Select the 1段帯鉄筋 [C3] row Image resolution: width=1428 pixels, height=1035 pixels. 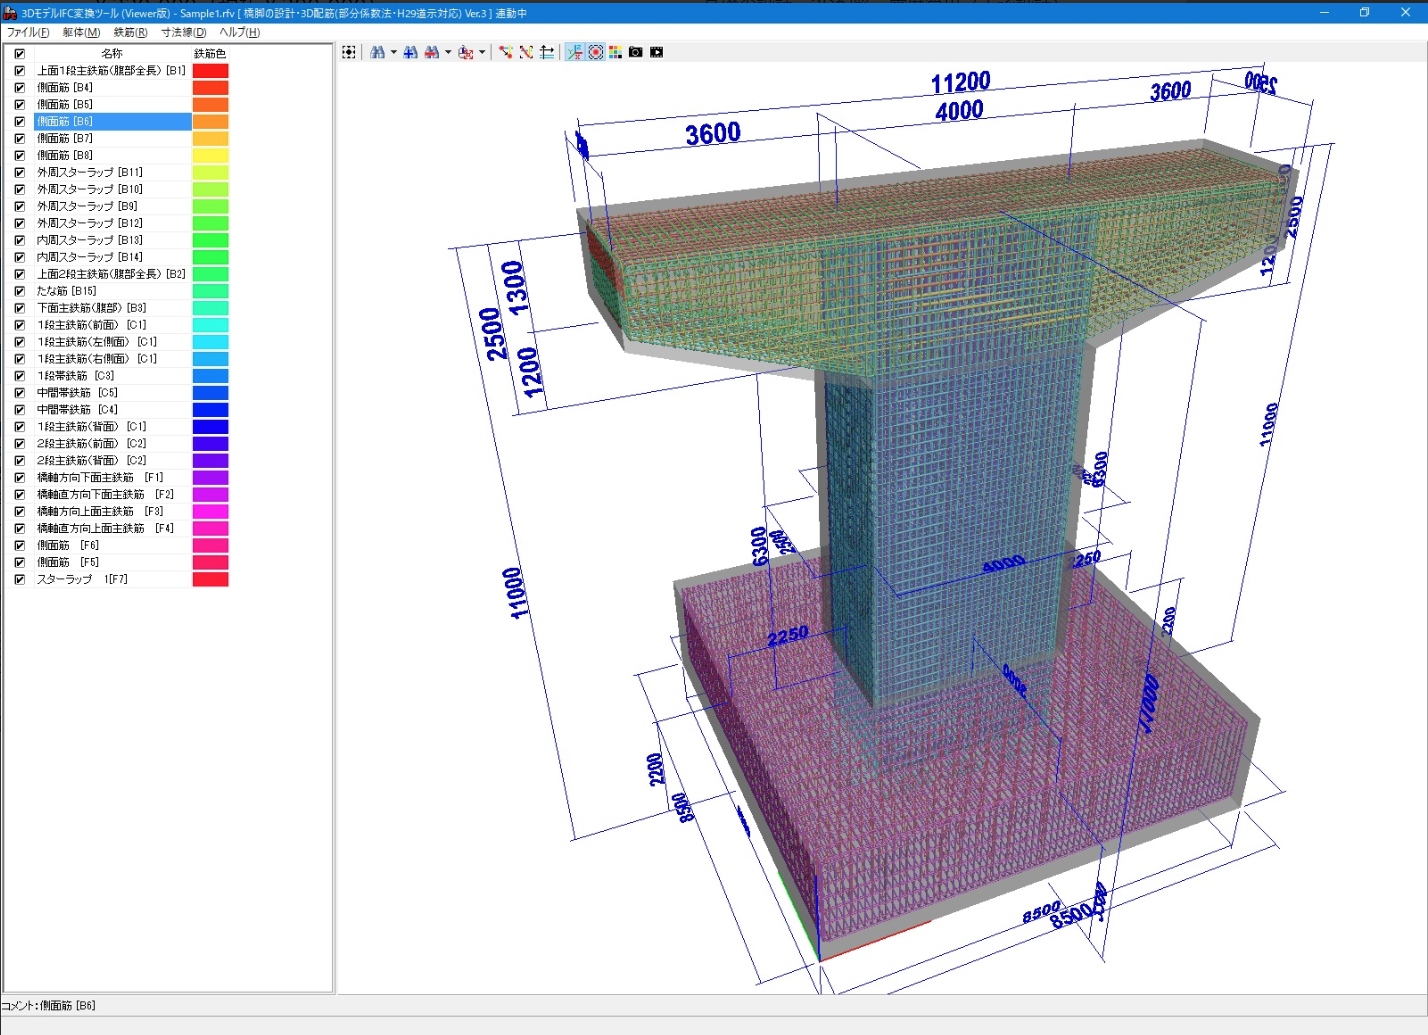76,376
